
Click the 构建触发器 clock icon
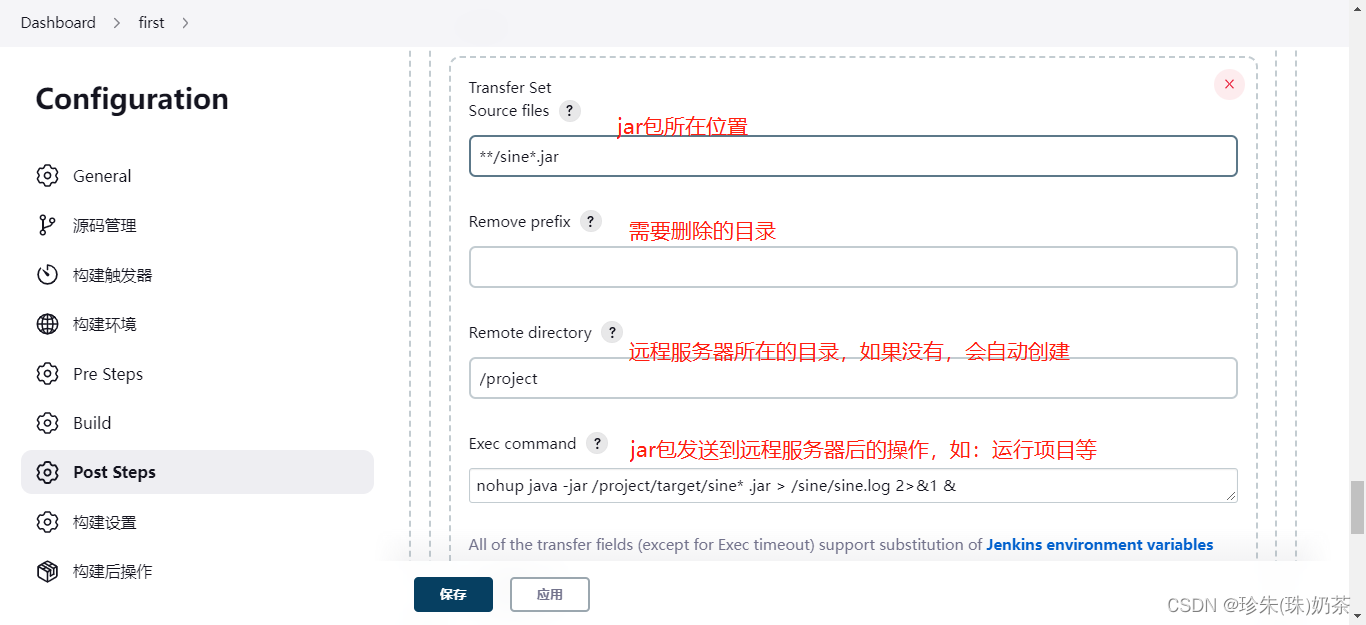point(47,275)
